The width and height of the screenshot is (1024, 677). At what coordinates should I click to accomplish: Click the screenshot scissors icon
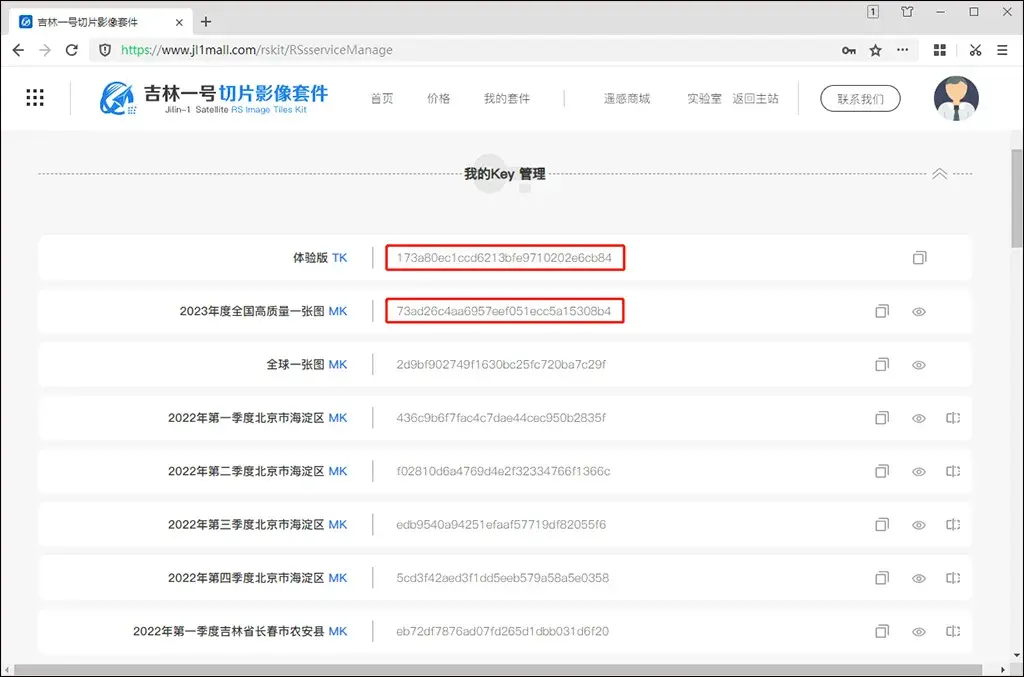pyautogui.click(x=975, y=50)
